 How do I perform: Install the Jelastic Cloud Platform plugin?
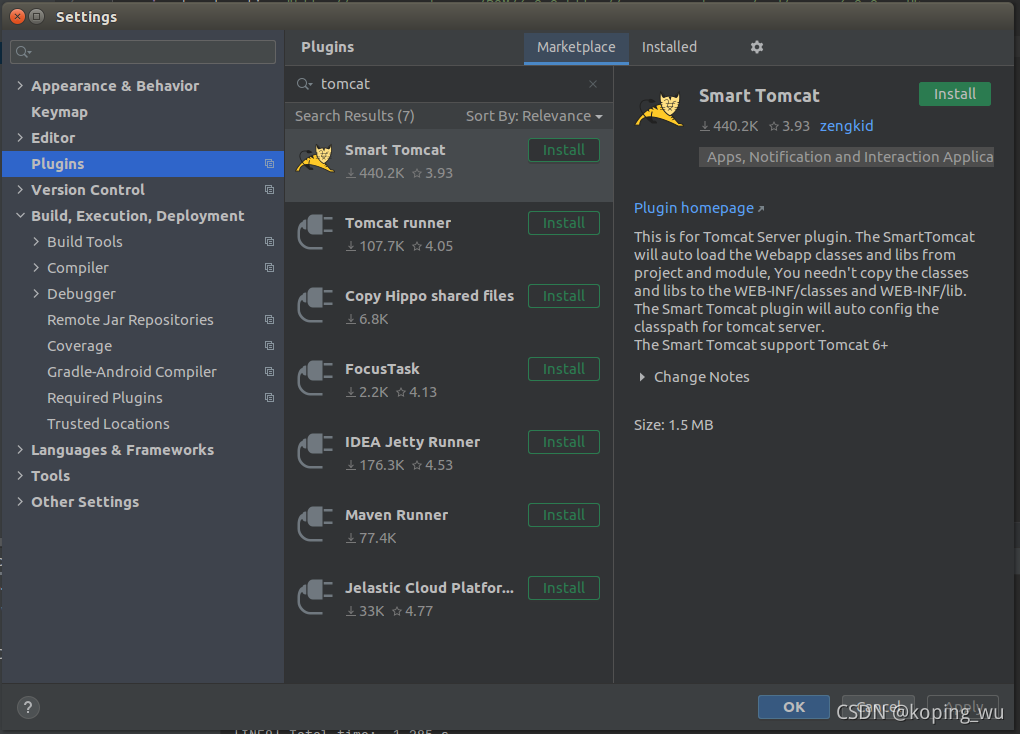pyautogui.click(x=564, y=588)
